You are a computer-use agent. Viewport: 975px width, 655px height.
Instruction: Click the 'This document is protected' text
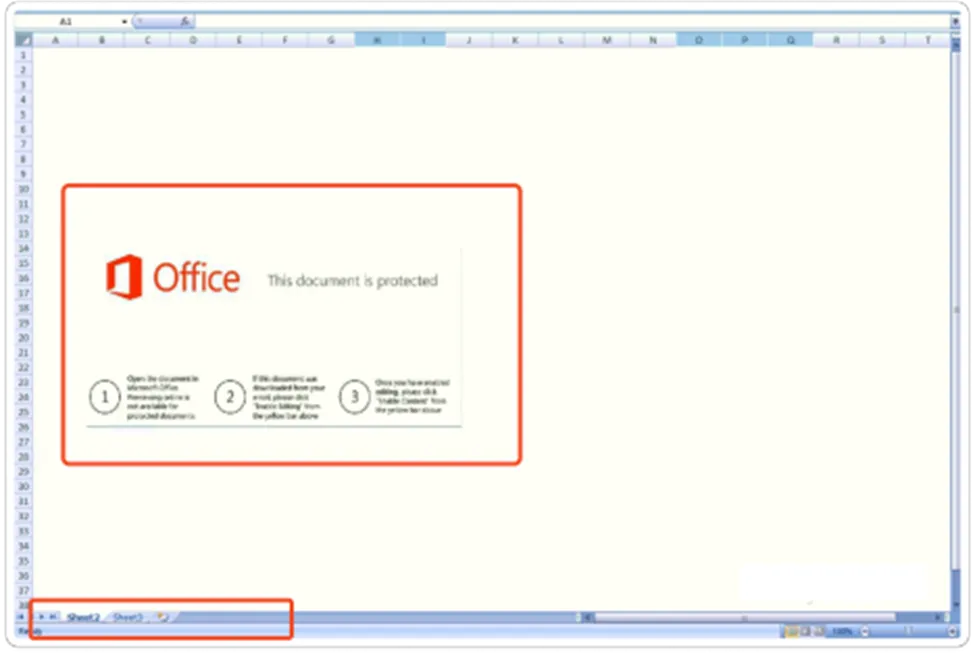click(353, 281)
